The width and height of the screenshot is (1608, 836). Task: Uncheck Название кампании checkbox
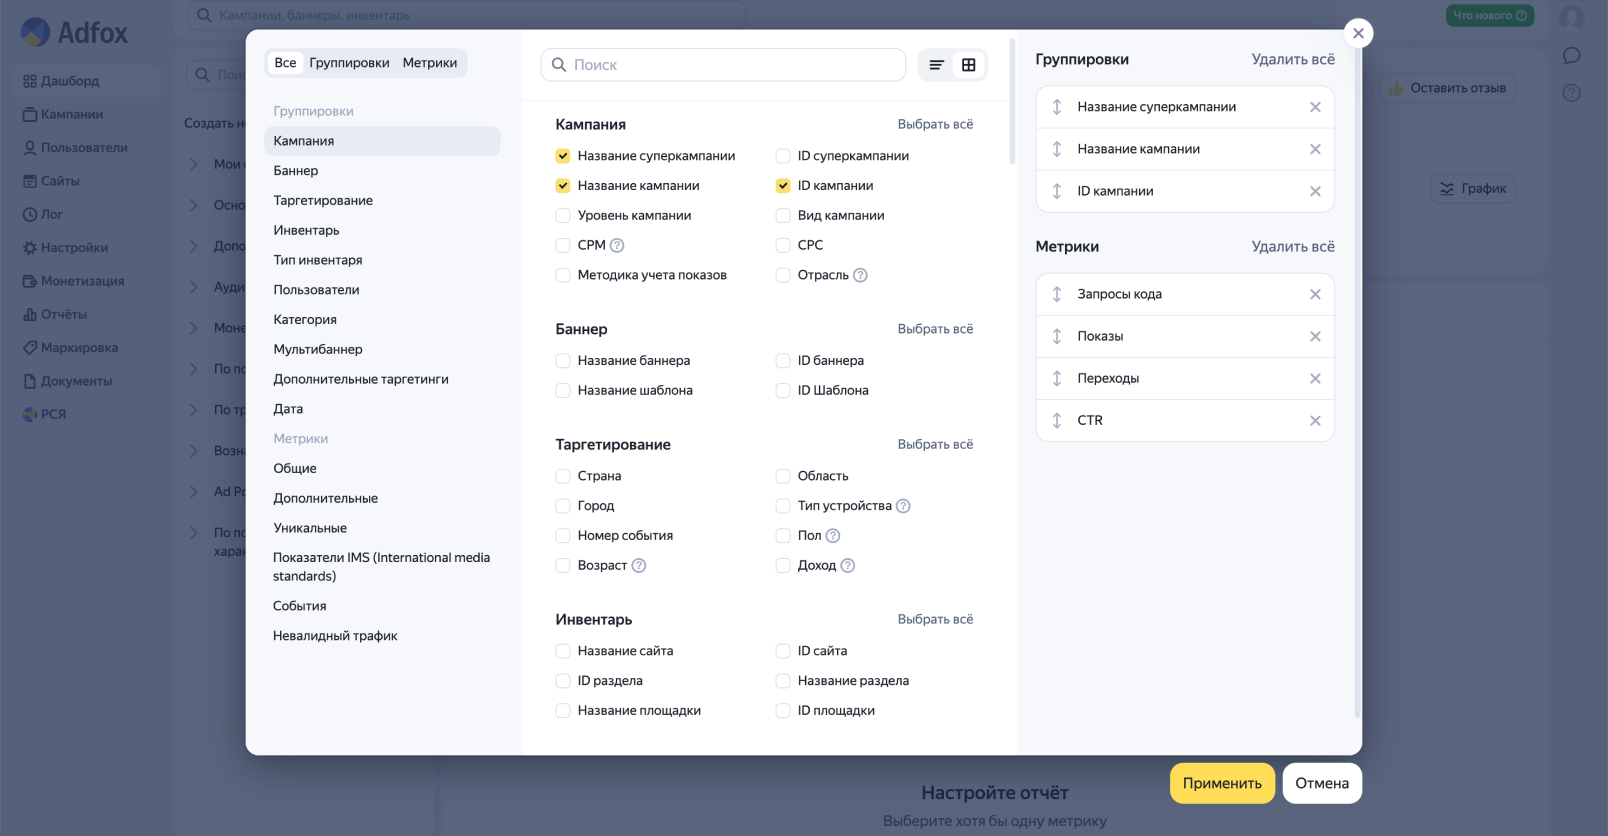(563, 186)
